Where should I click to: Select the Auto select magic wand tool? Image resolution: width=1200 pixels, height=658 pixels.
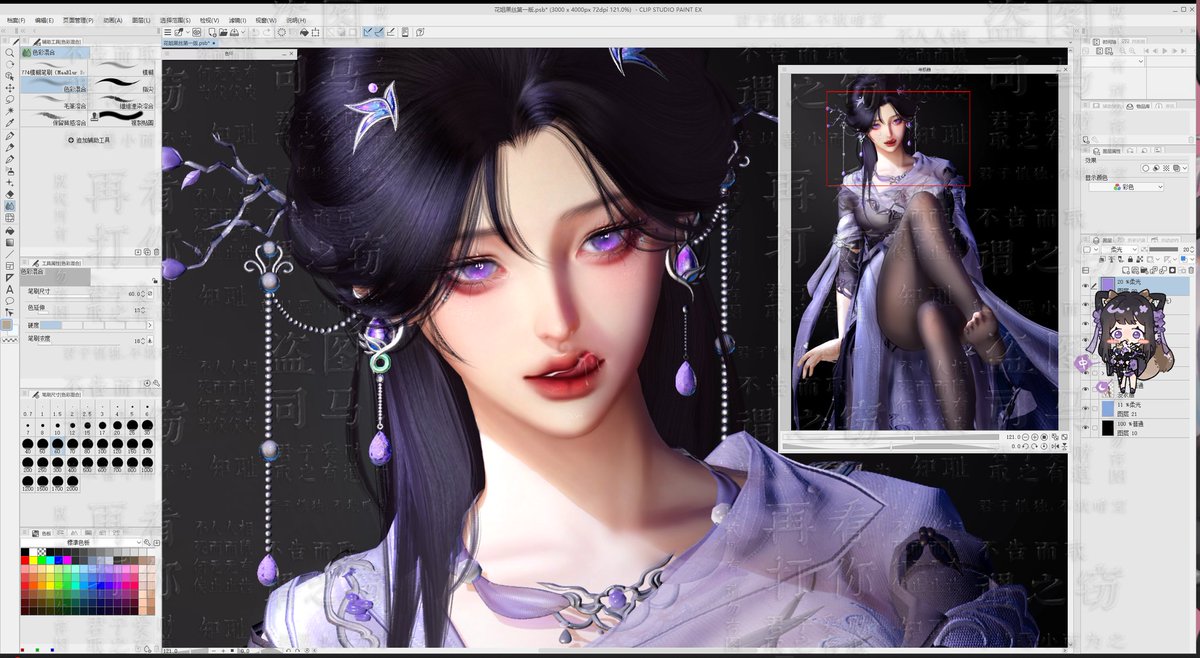coord(9,111)
